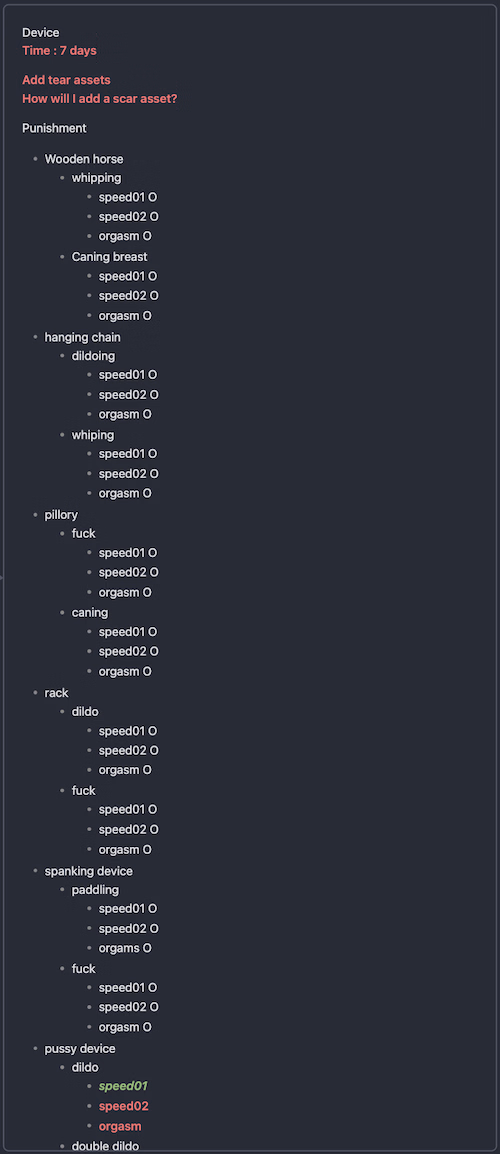Select the "rack" list item
The height and width of the screenshot is (1154, 500).
(x=57, y=693)
